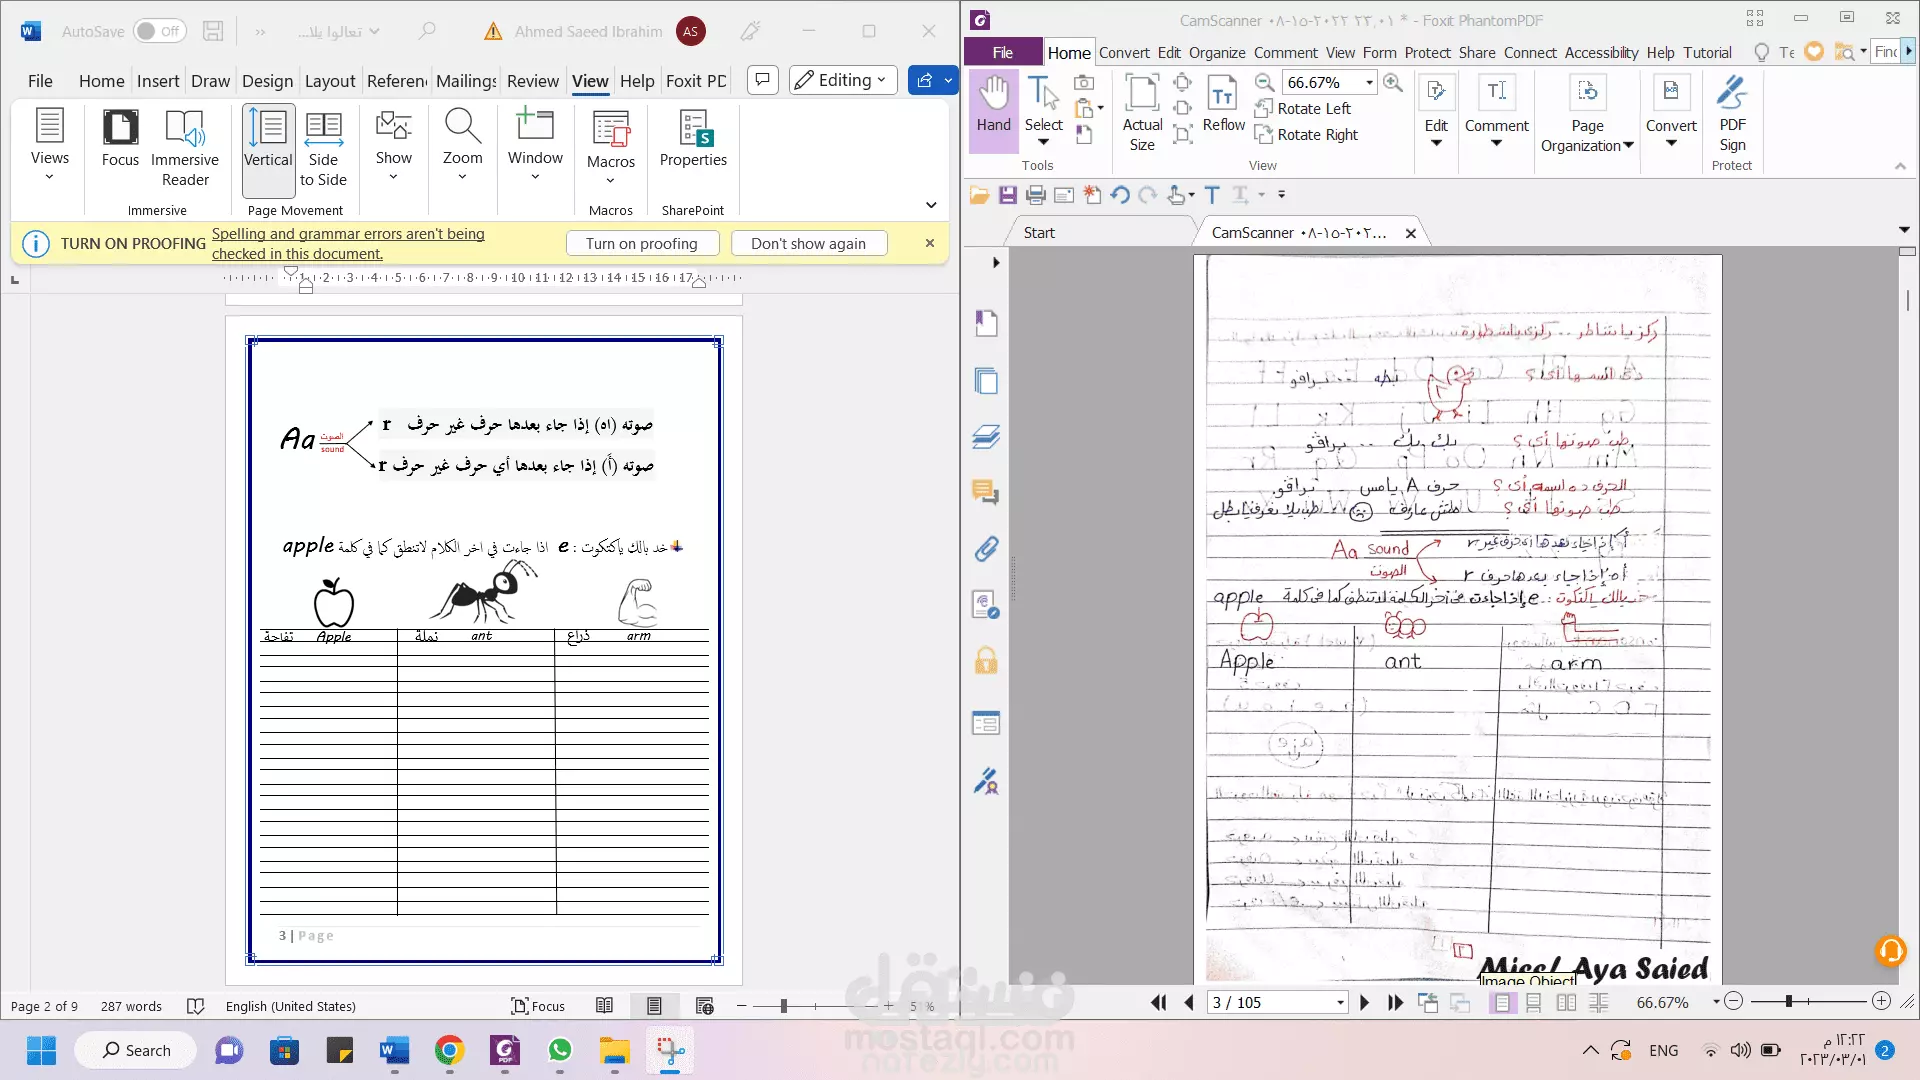
Task: Click the Actual Size button in Foxit
Action: point(1142,112)
